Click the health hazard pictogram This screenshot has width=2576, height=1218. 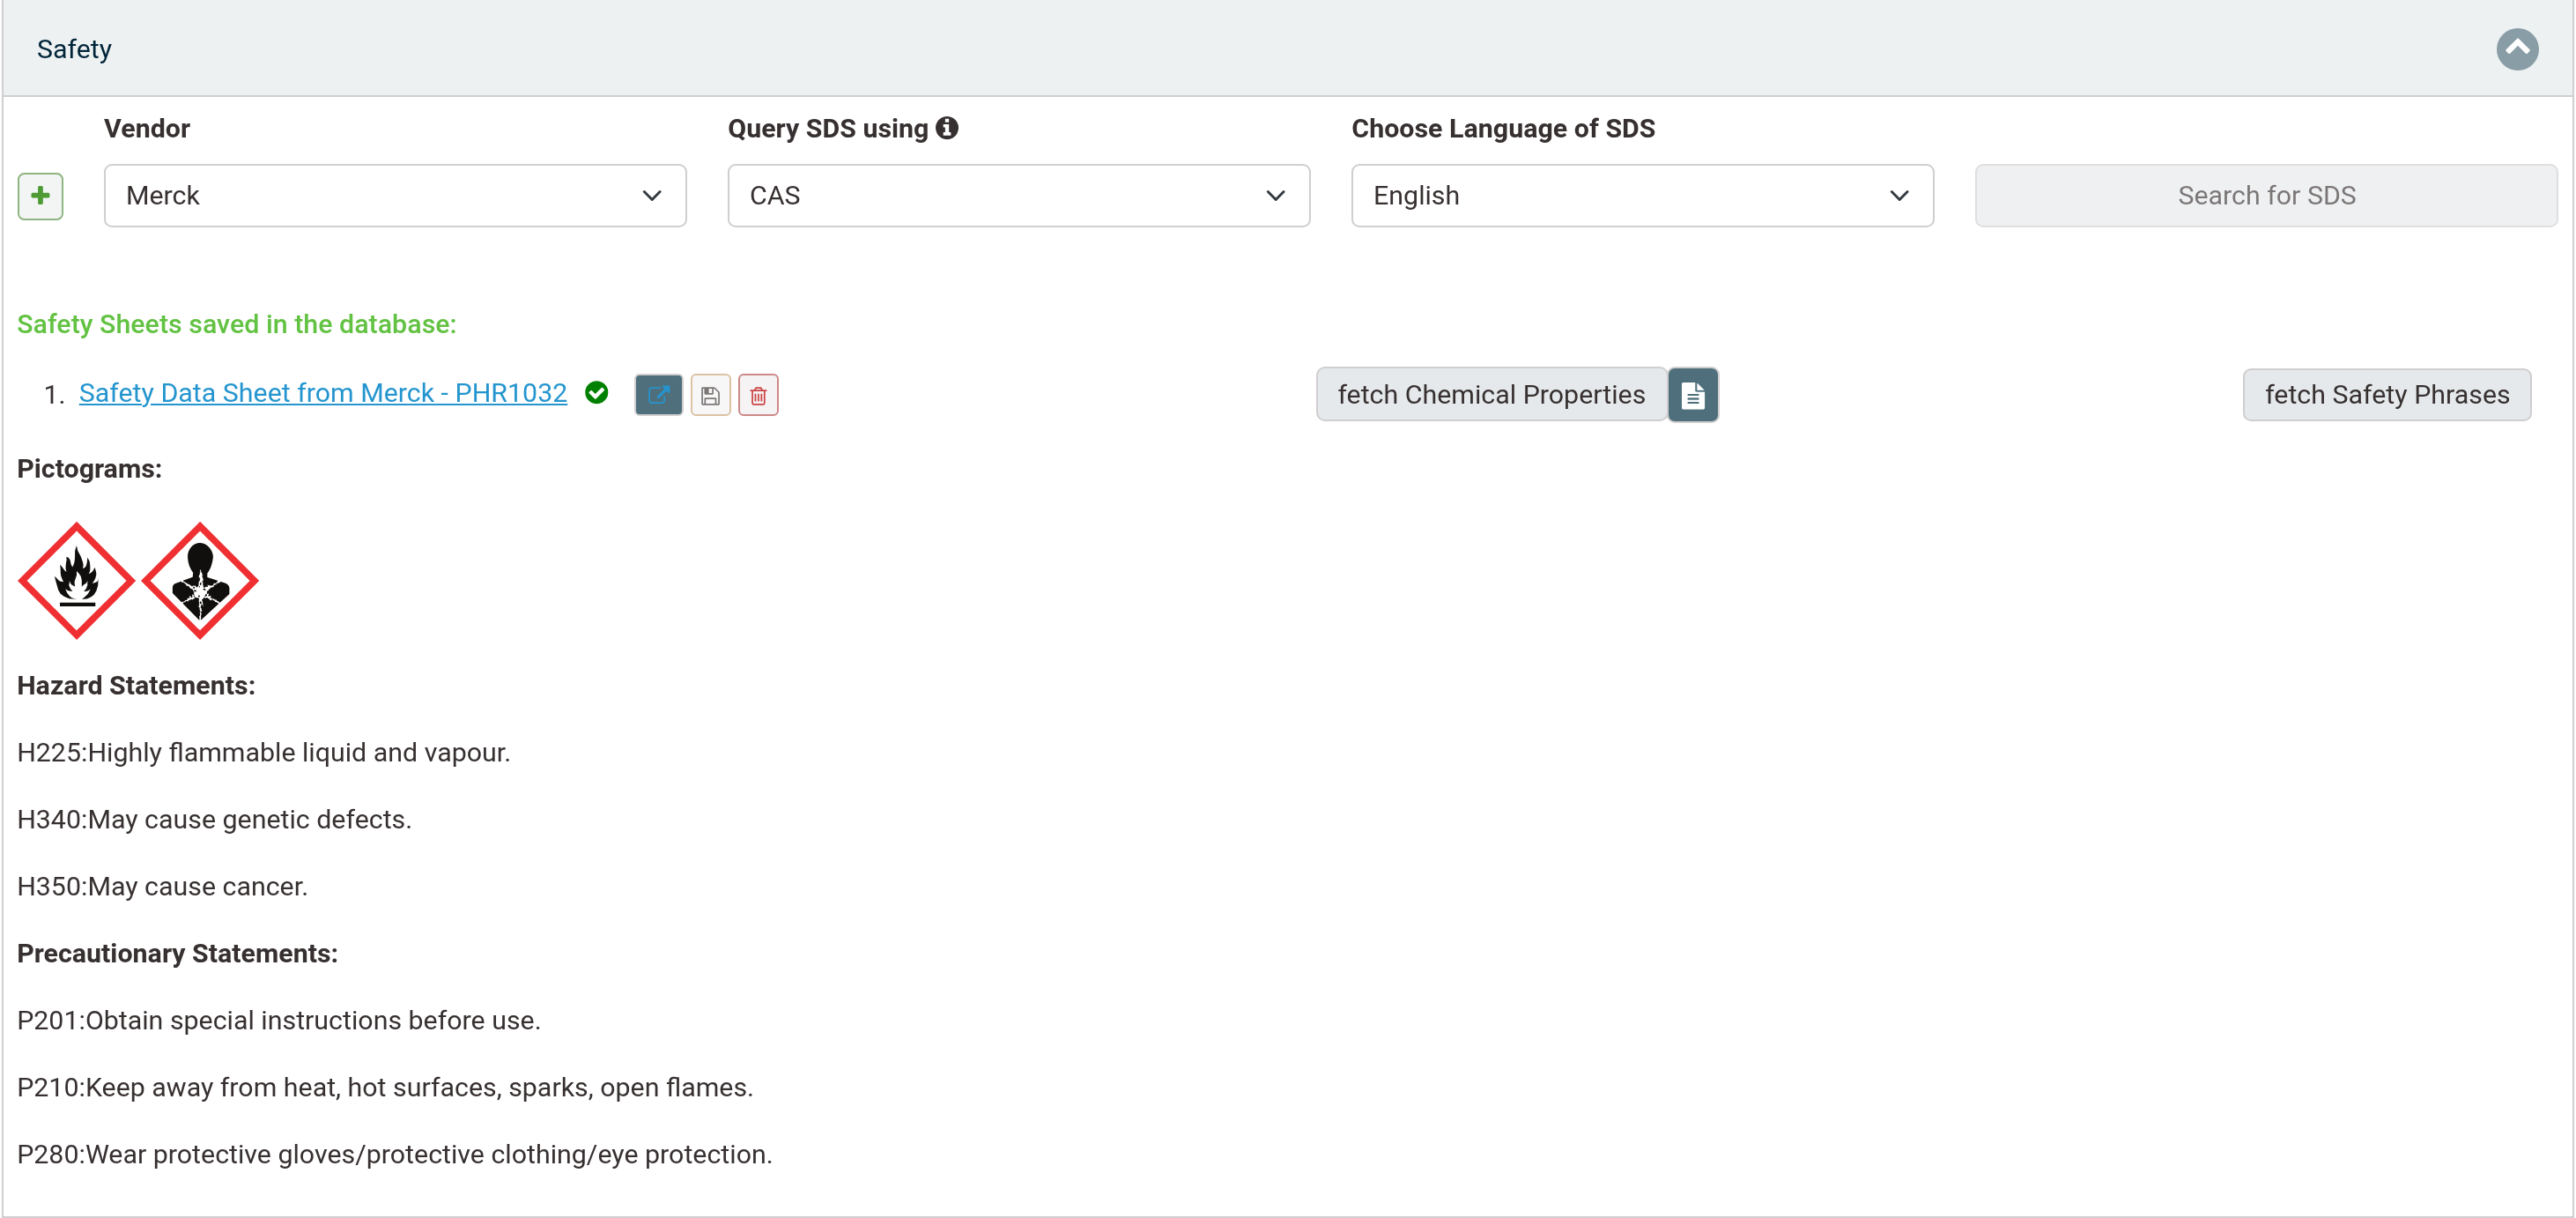click(x=200, y=580)
